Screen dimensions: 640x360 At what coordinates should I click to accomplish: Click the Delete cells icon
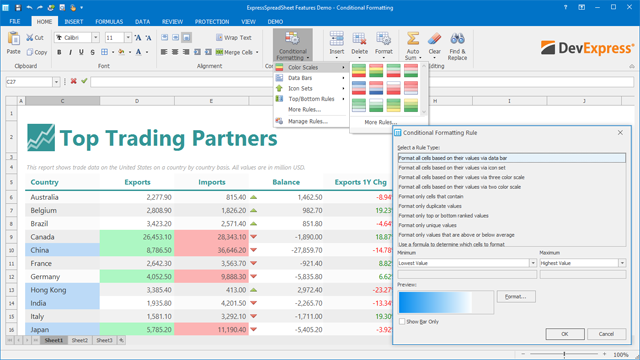point(360,39)
